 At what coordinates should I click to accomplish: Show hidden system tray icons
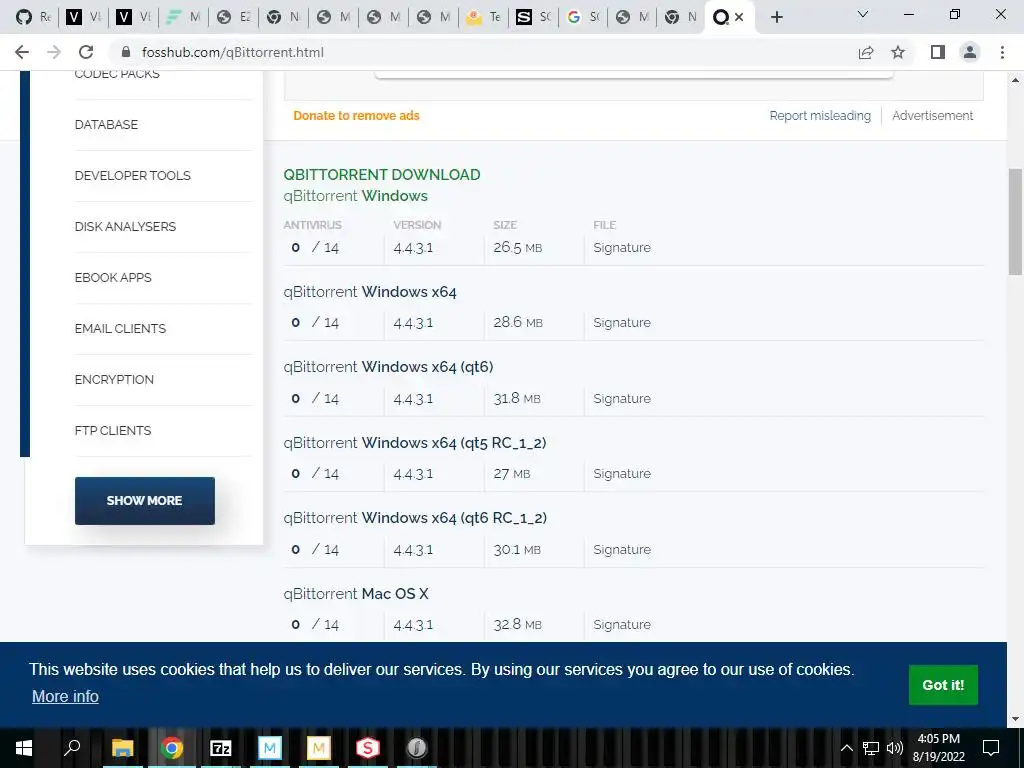point(846,748)
